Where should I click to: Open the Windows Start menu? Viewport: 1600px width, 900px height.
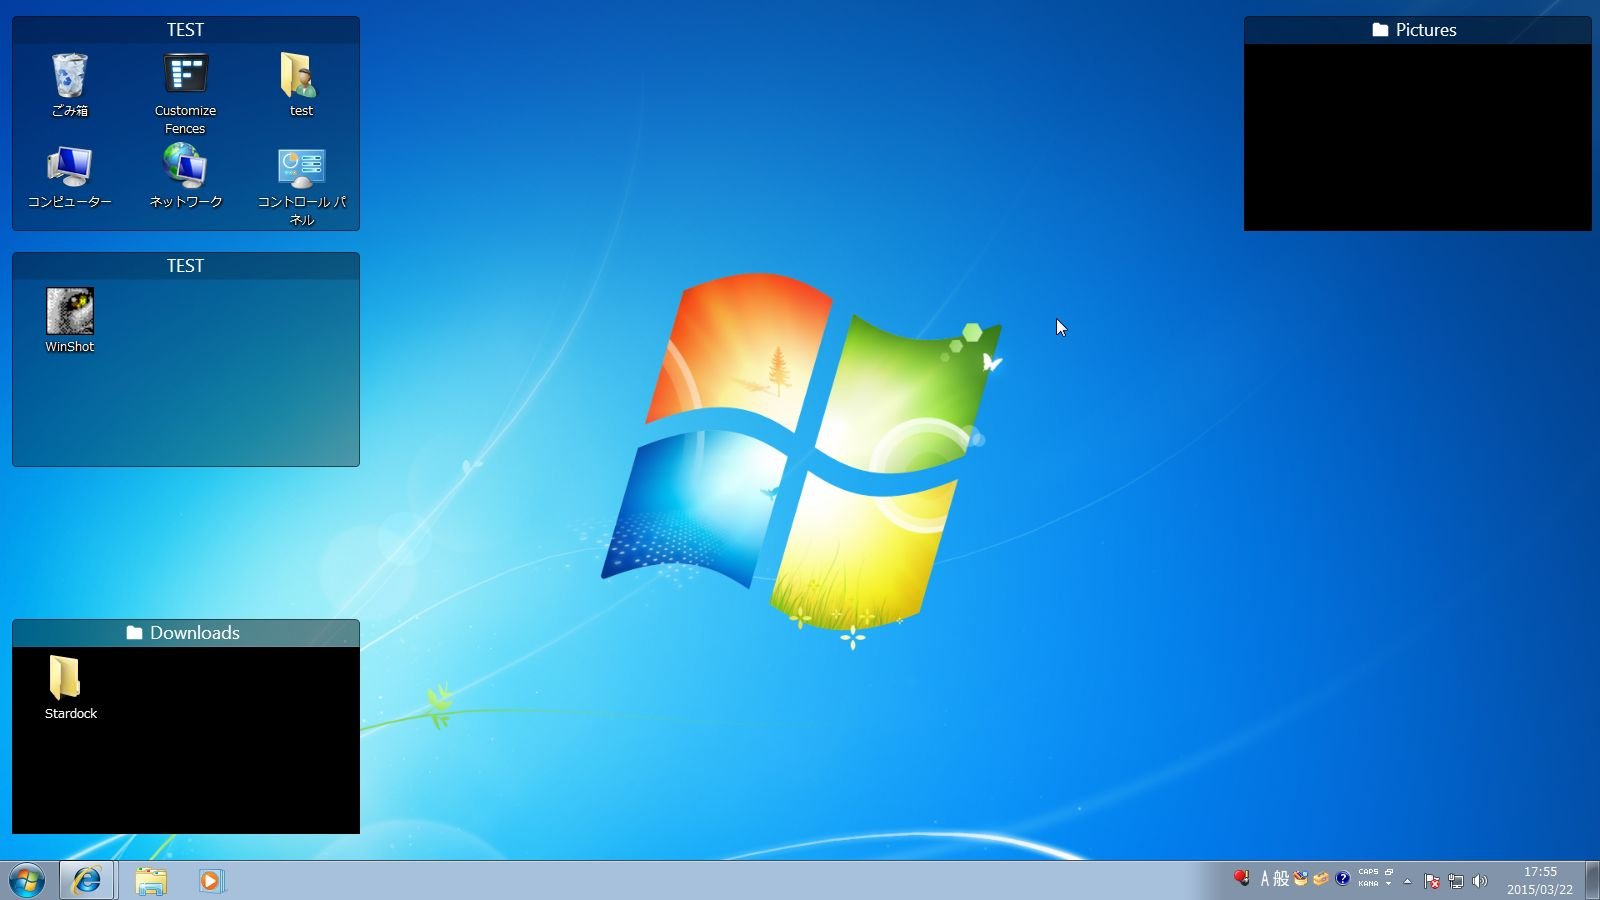pyautogui.click(x=27, y=881)
